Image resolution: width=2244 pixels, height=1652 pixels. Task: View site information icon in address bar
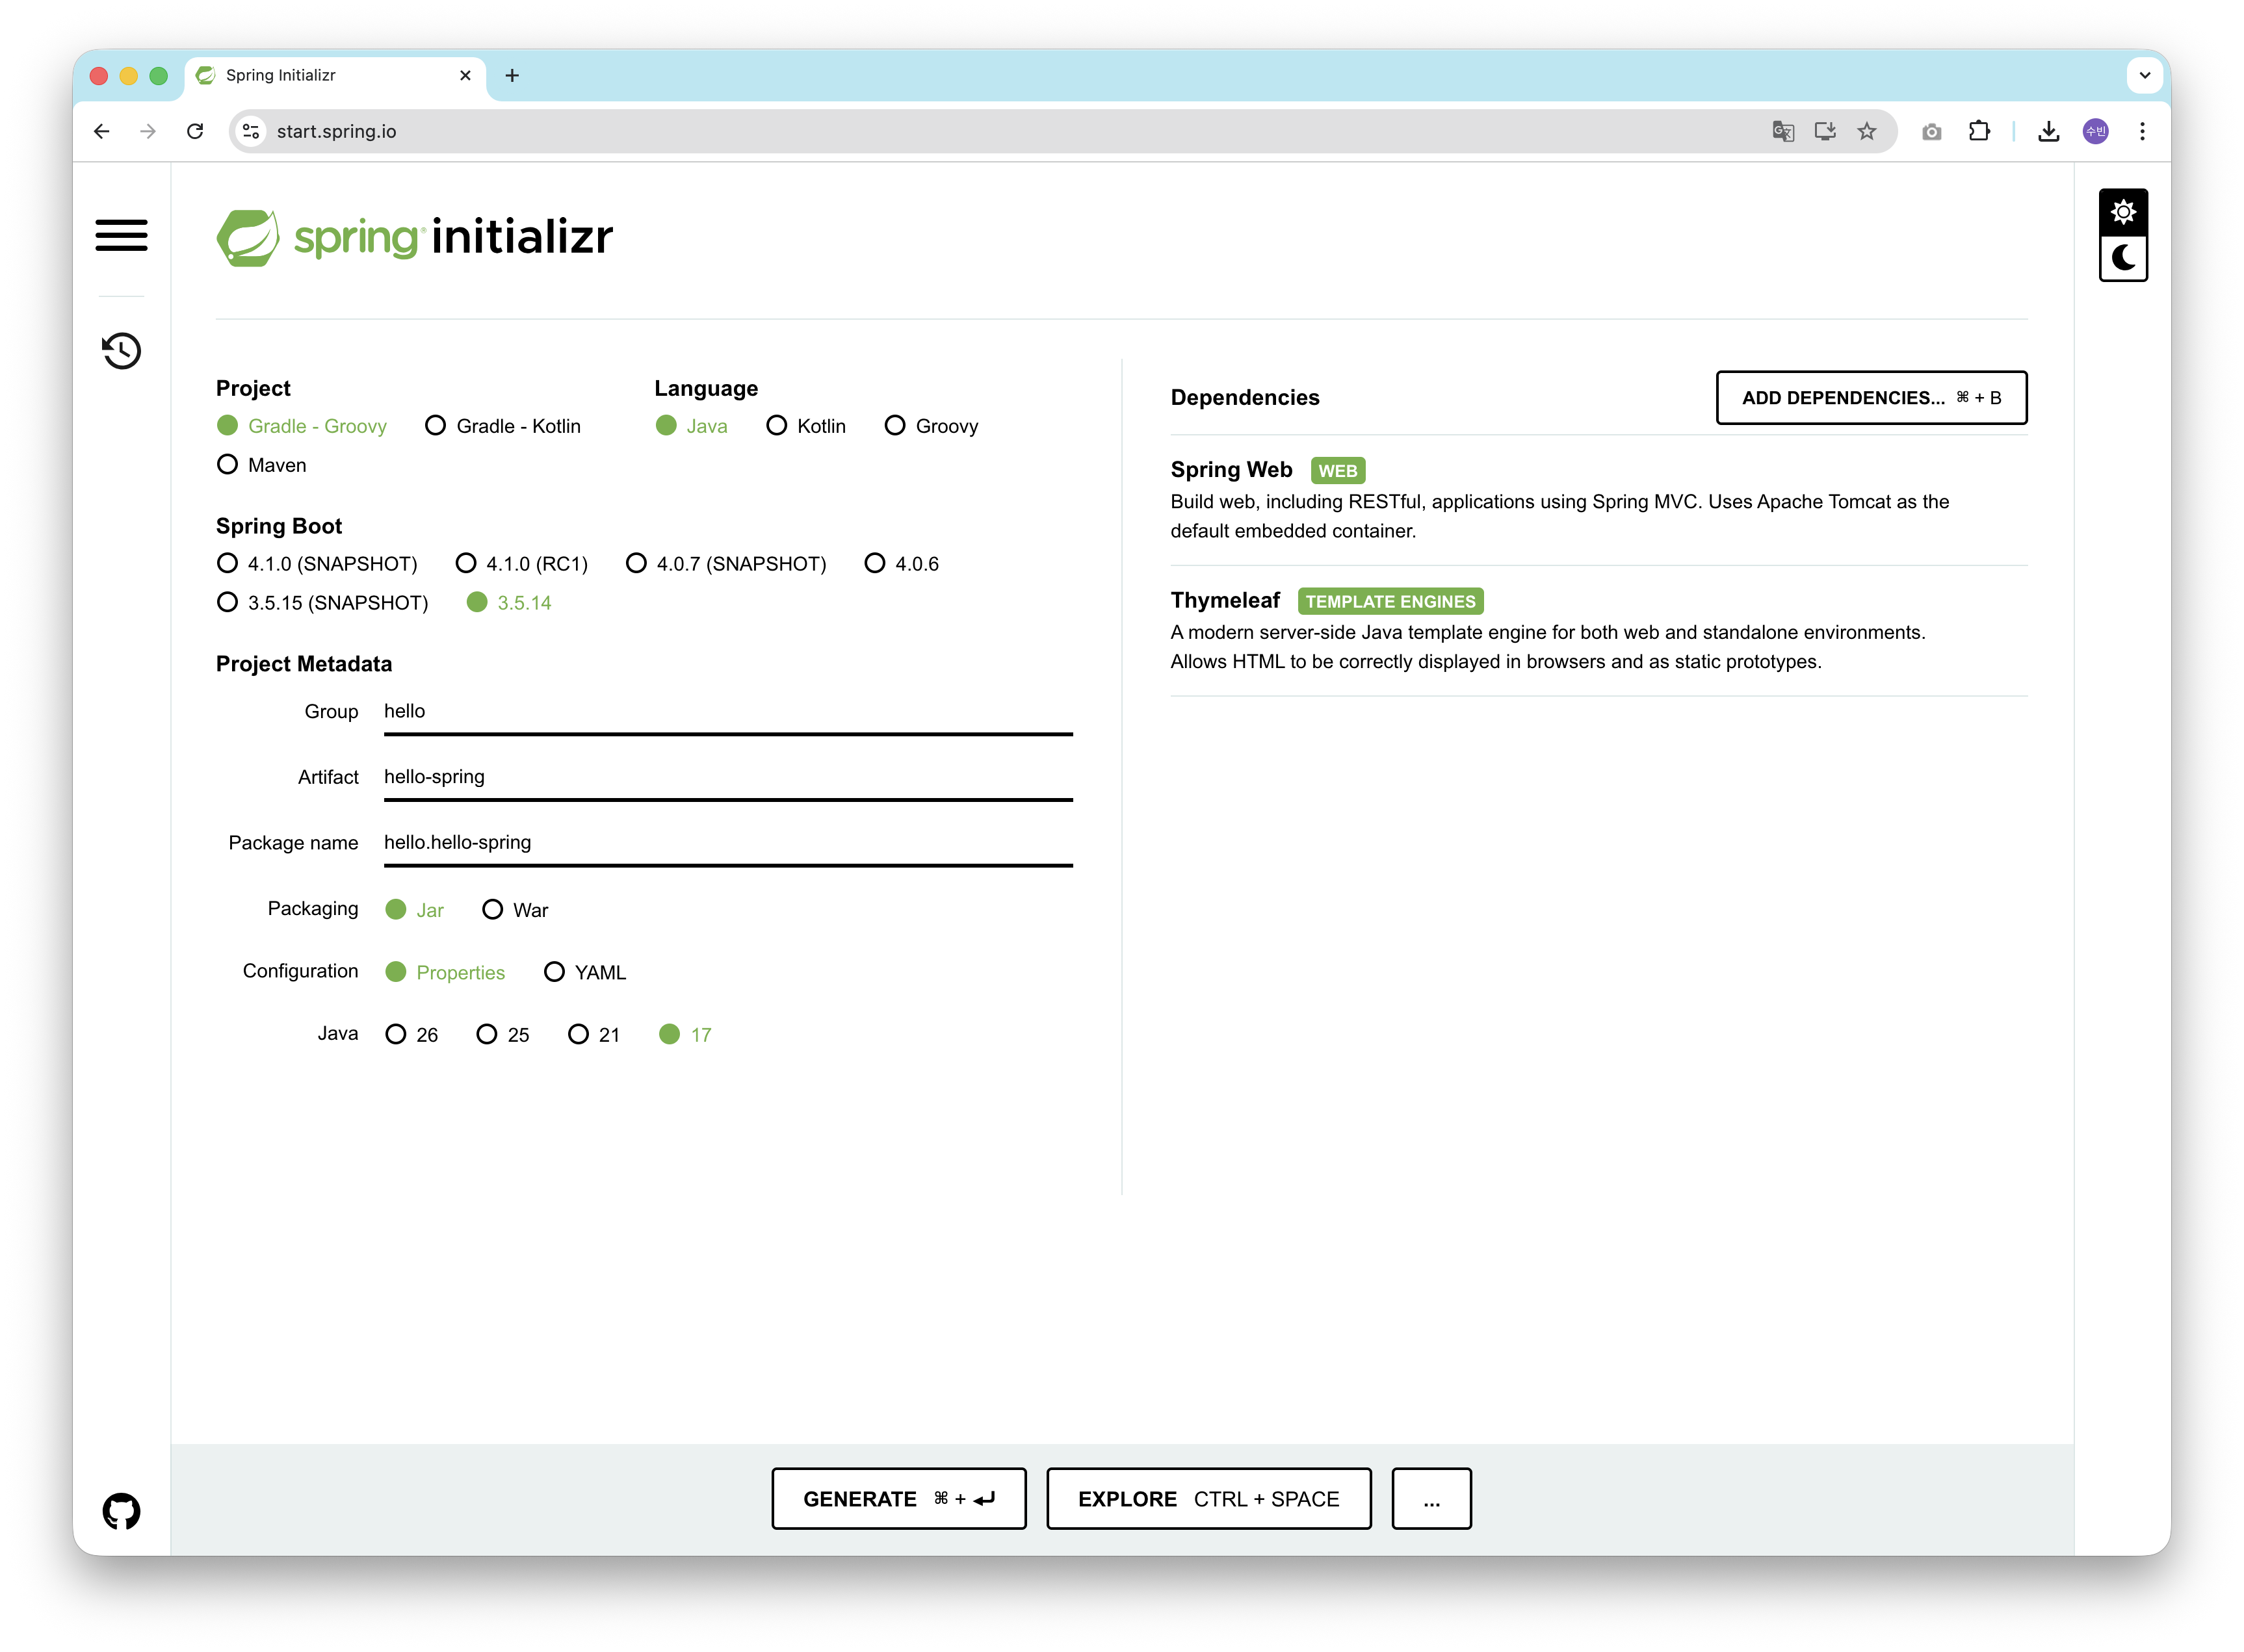coord(251,131)
